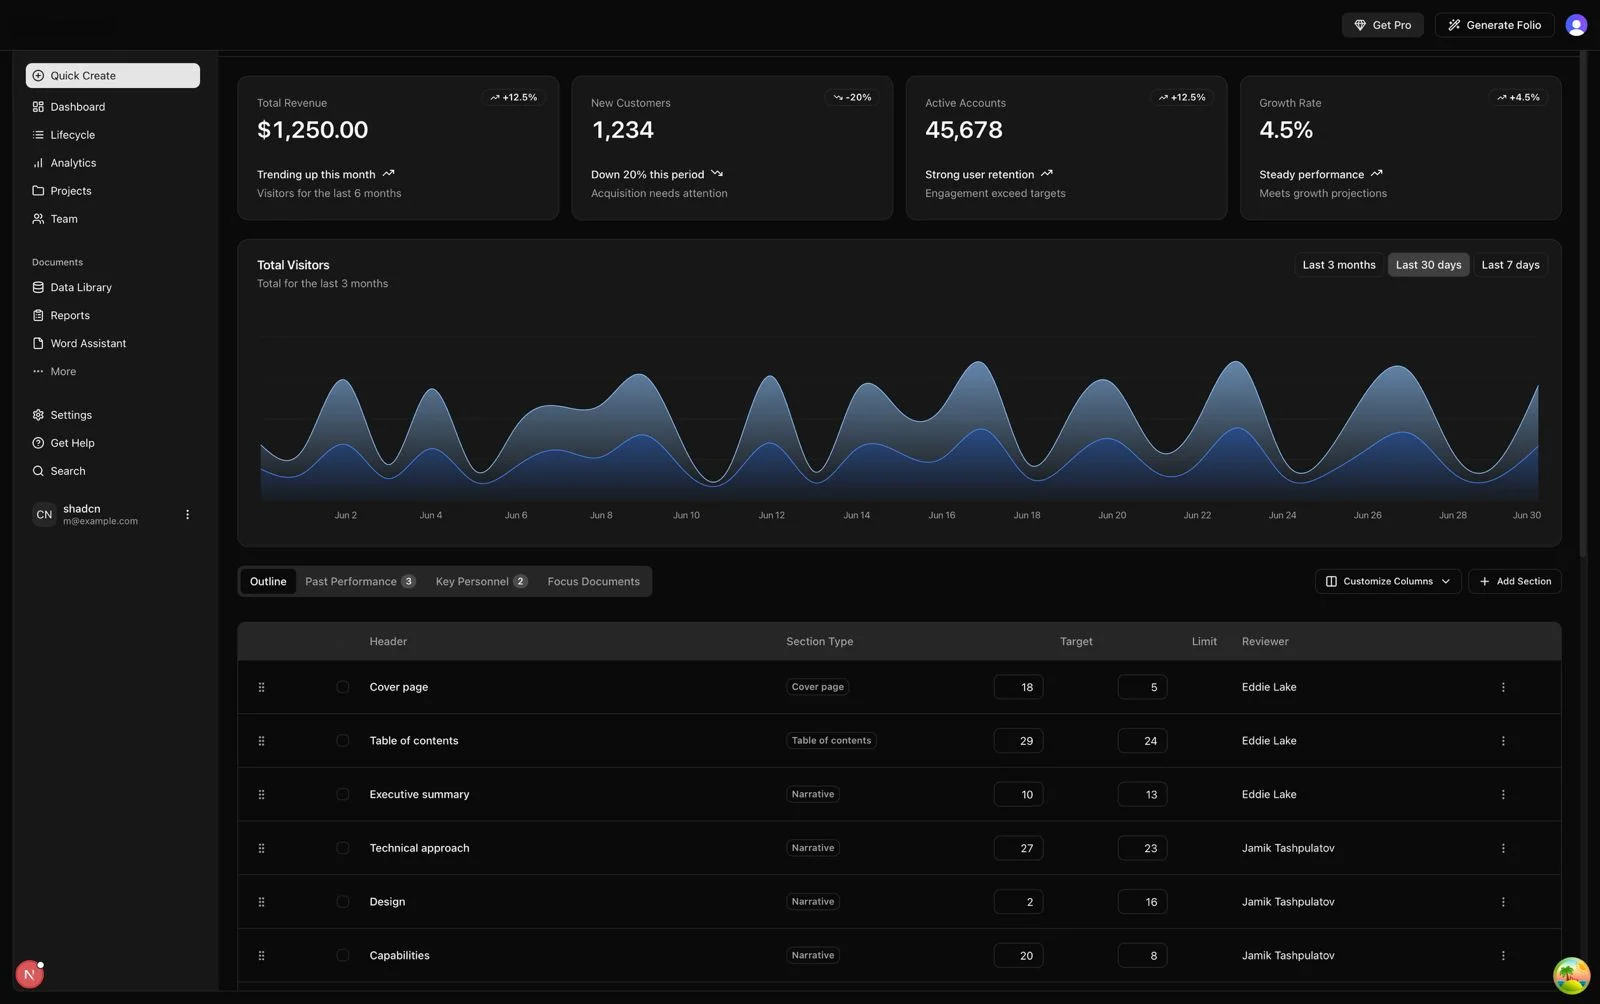Screen dimensions: 1600x1004
Task: Click the Analytics bar chart icon
Action: click(x=38, y=163)
